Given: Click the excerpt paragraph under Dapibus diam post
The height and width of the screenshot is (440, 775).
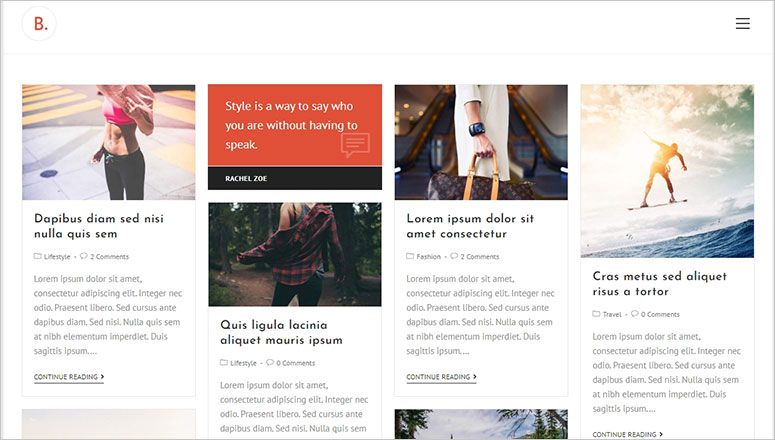Looking at the screenshot, I should tap(108, 315).
